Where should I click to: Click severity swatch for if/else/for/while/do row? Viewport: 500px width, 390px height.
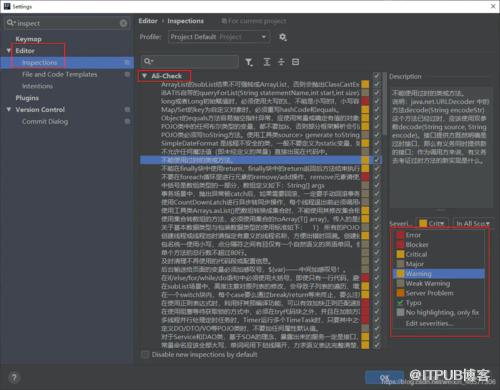[x=365, y=278]
